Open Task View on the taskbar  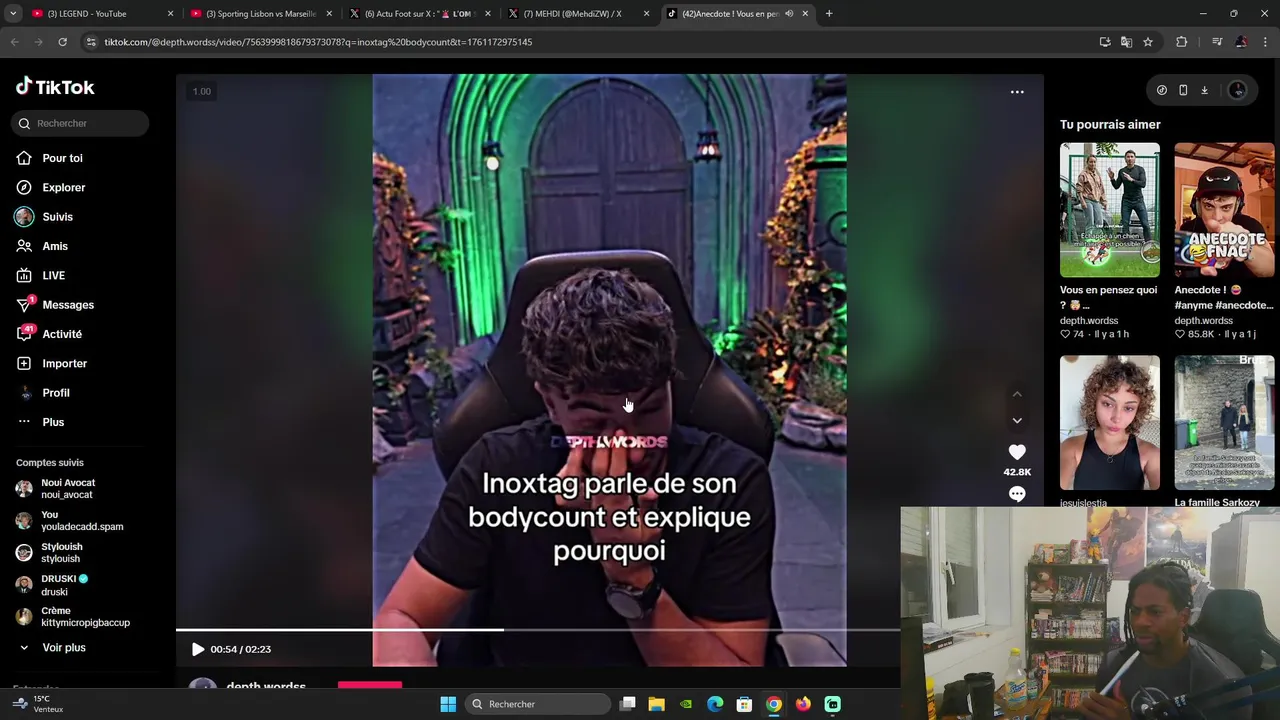click(x=627, y=704)
